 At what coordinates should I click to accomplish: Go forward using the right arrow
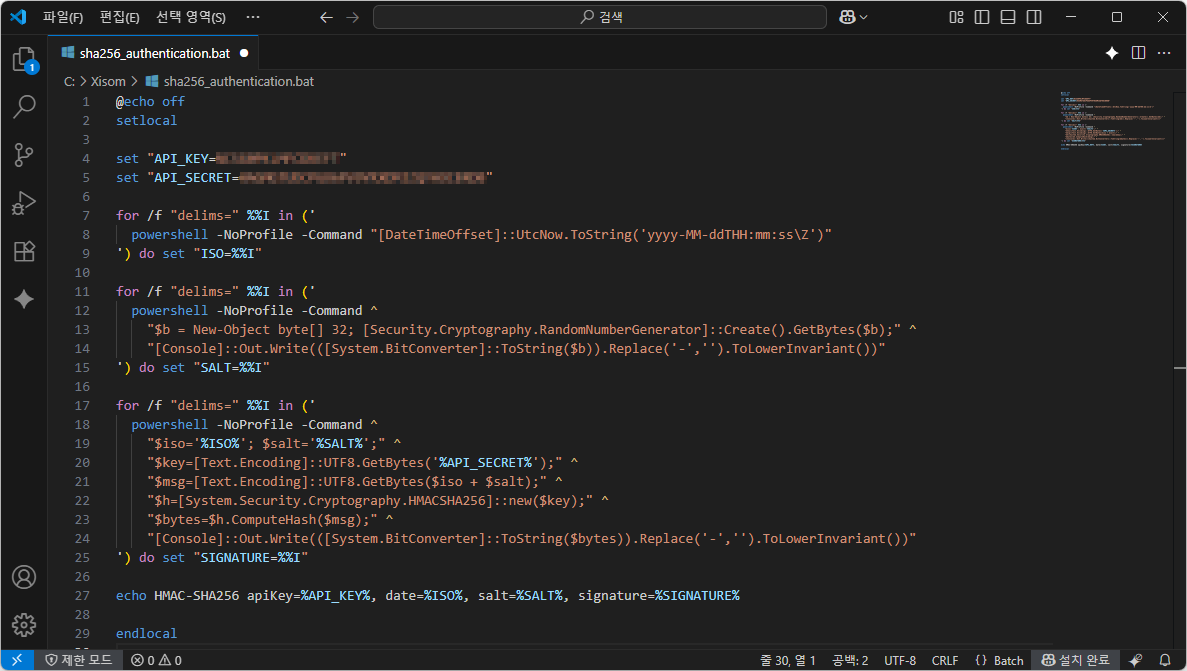[353, 17]
